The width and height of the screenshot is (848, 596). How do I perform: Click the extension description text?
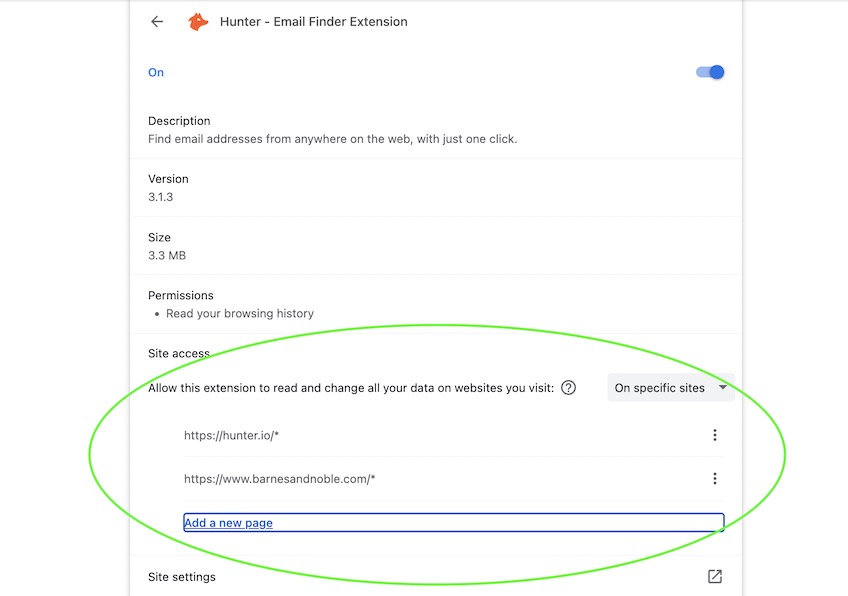333,139
